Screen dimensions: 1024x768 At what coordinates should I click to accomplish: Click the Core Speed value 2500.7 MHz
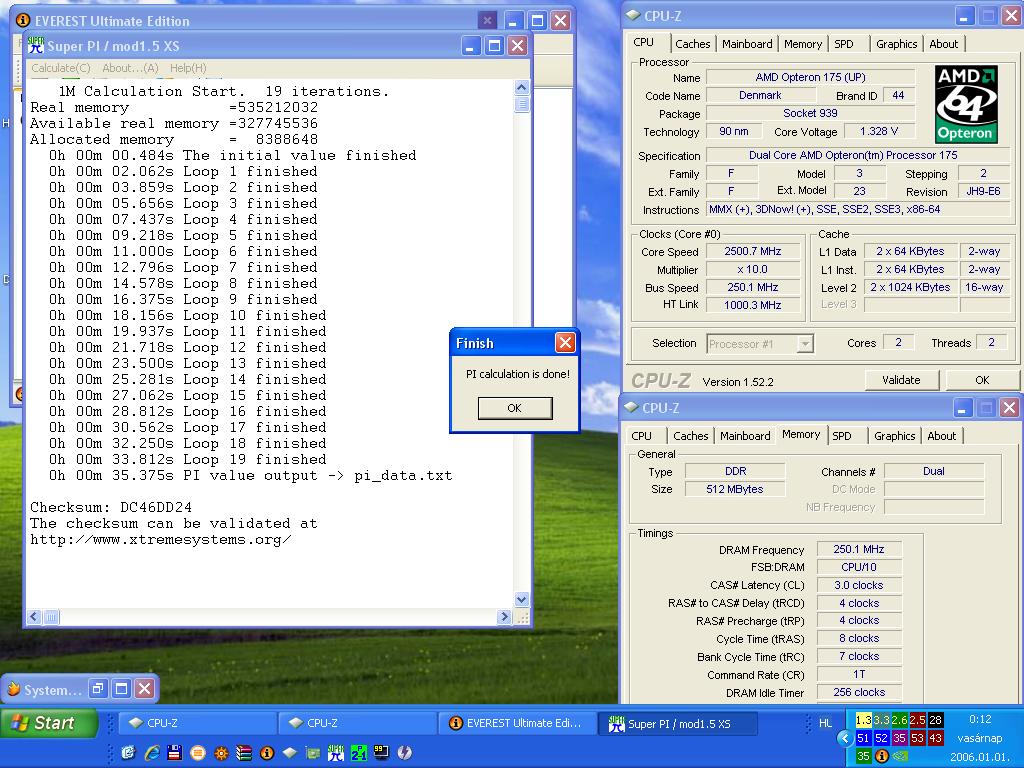pyautogui.click(x=753, y=251)
